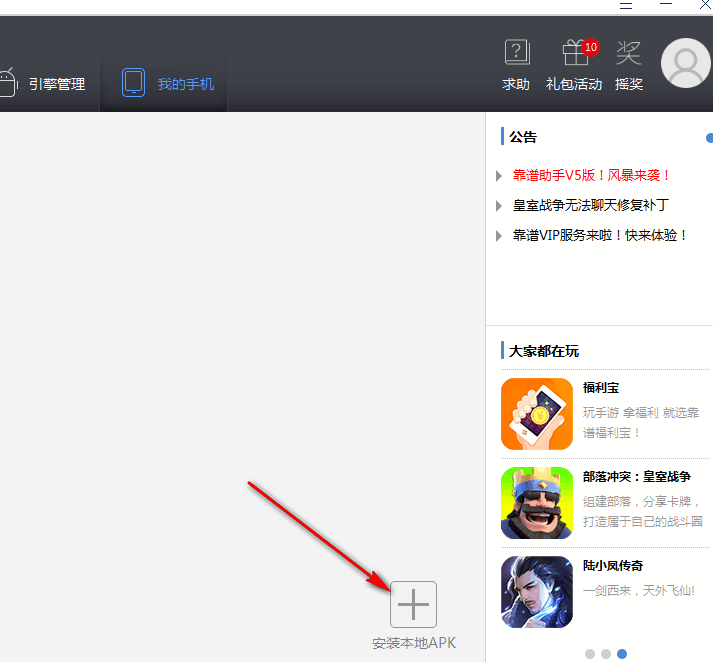Screen dimensions: 713x662
Task: Click the 摇奖 lottery icon
Action: click(629, 53)
